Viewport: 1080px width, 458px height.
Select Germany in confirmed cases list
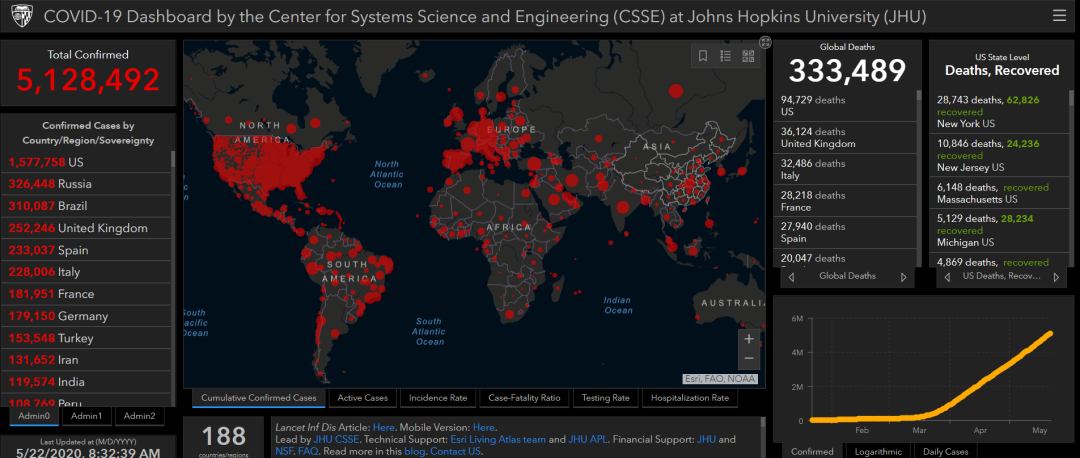tap(86, 316)
